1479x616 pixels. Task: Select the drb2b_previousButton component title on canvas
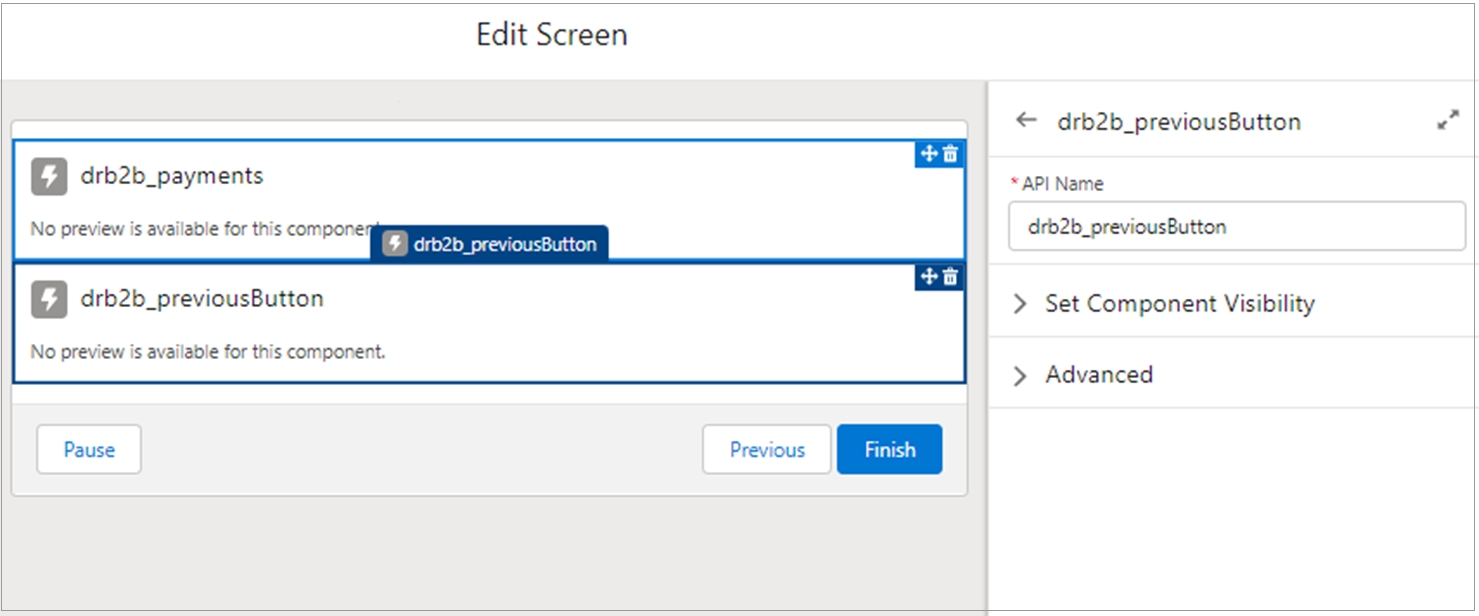[x=202, y=299]
